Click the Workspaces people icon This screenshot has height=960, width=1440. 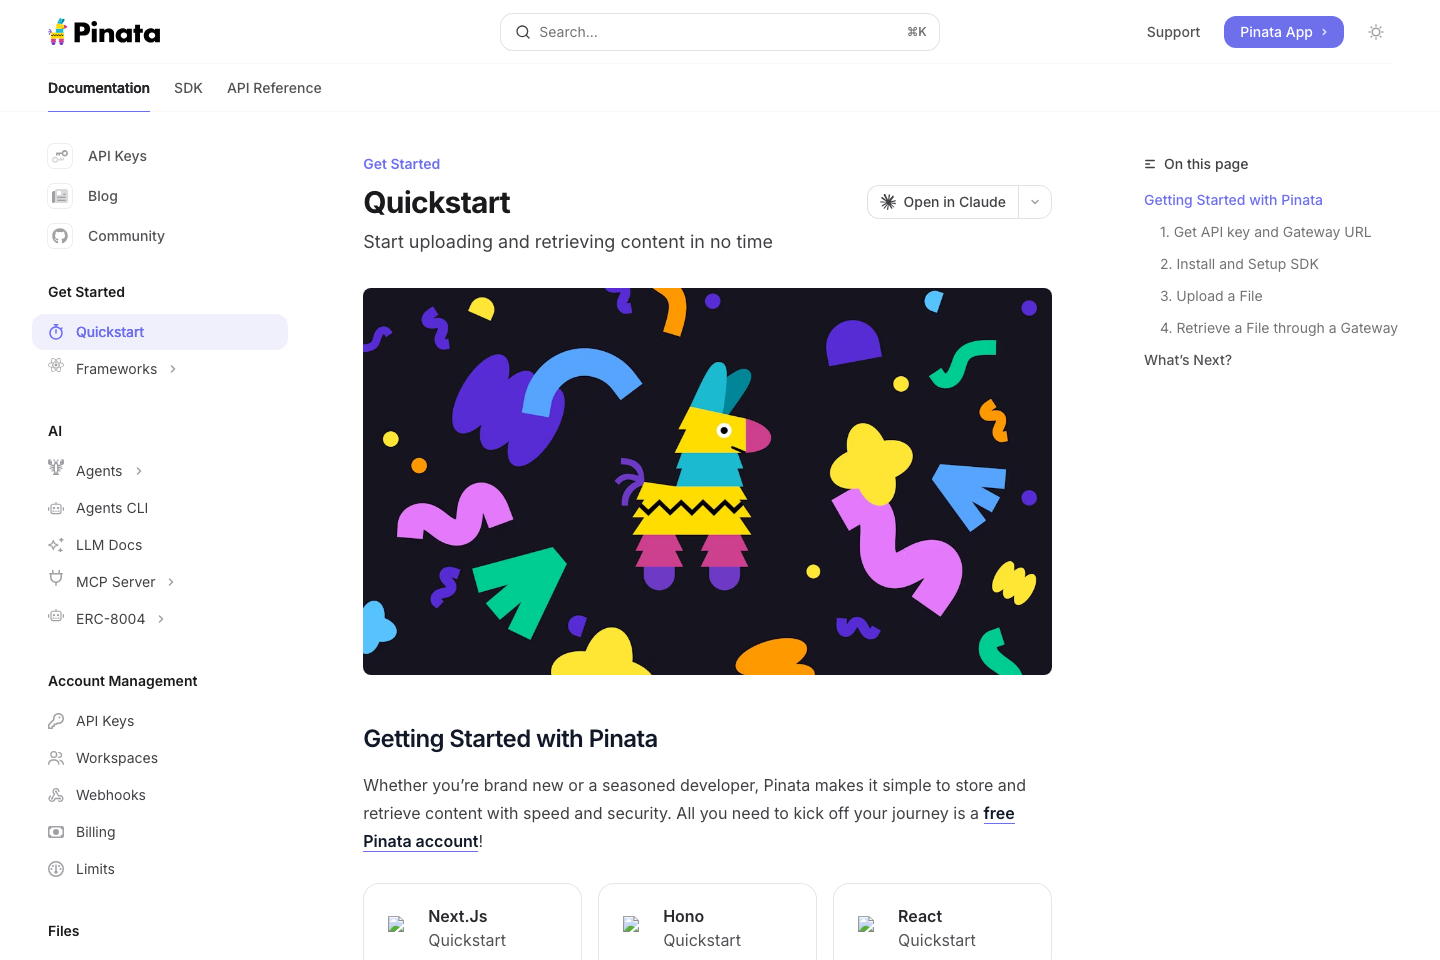pos(56,758)
